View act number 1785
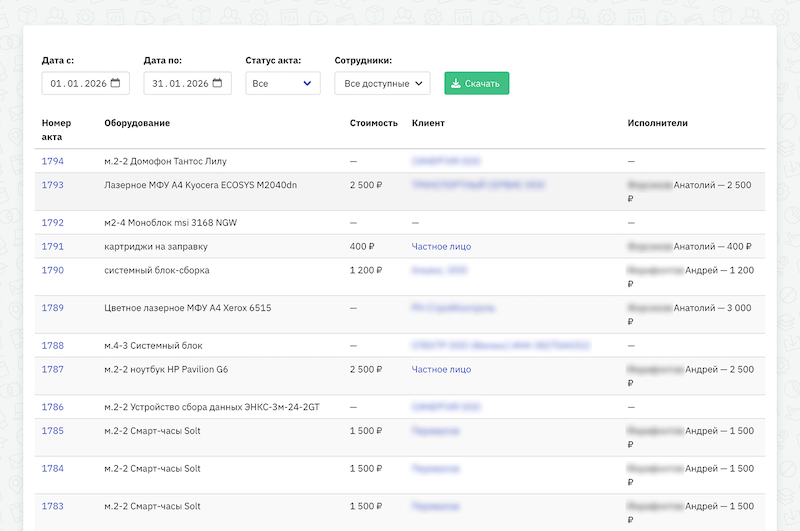The width and height of the screenshot is (800, 531). pyautogui.click(x=52, y=431)
